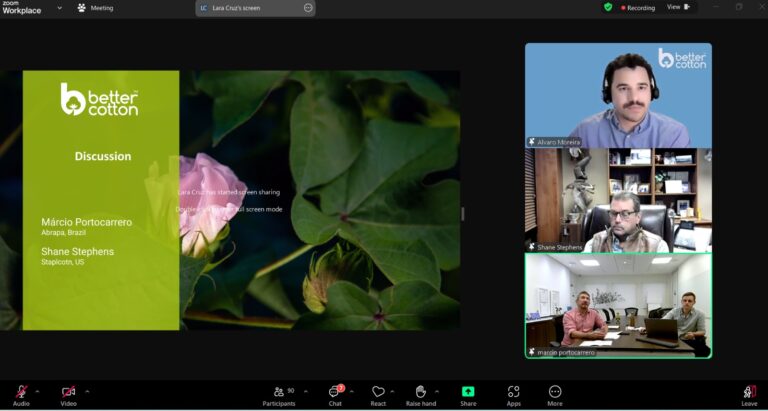This screenshot has height=411, width=768.
Task: Open the Participants panel
Action: (x=279, y=395)
